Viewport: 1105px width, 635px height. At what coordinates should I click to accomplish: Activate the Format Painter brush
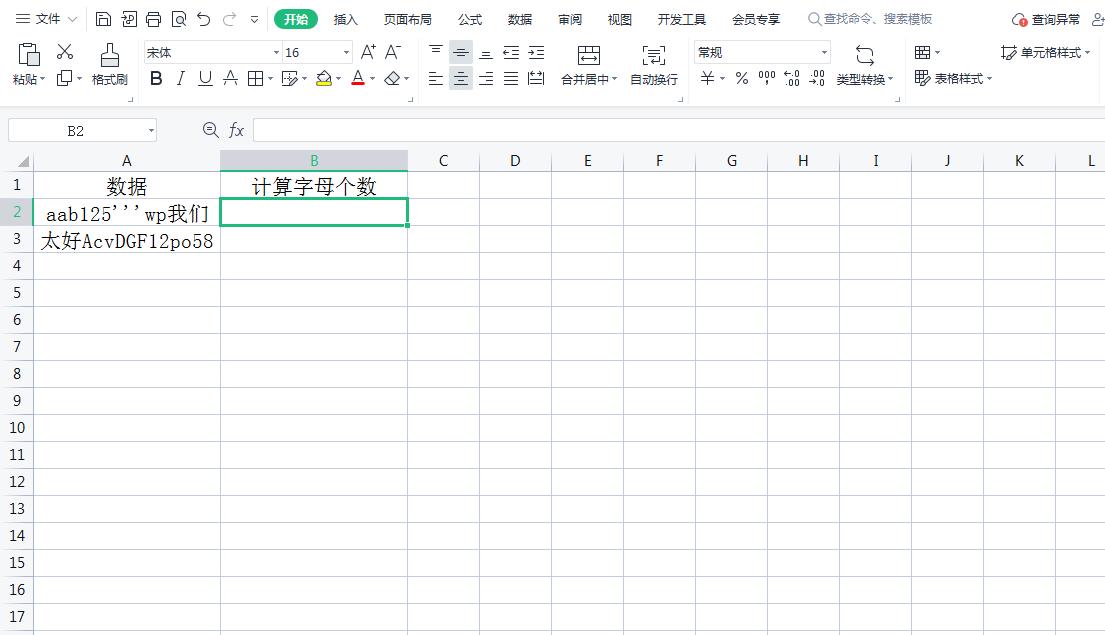coord(109,55)
